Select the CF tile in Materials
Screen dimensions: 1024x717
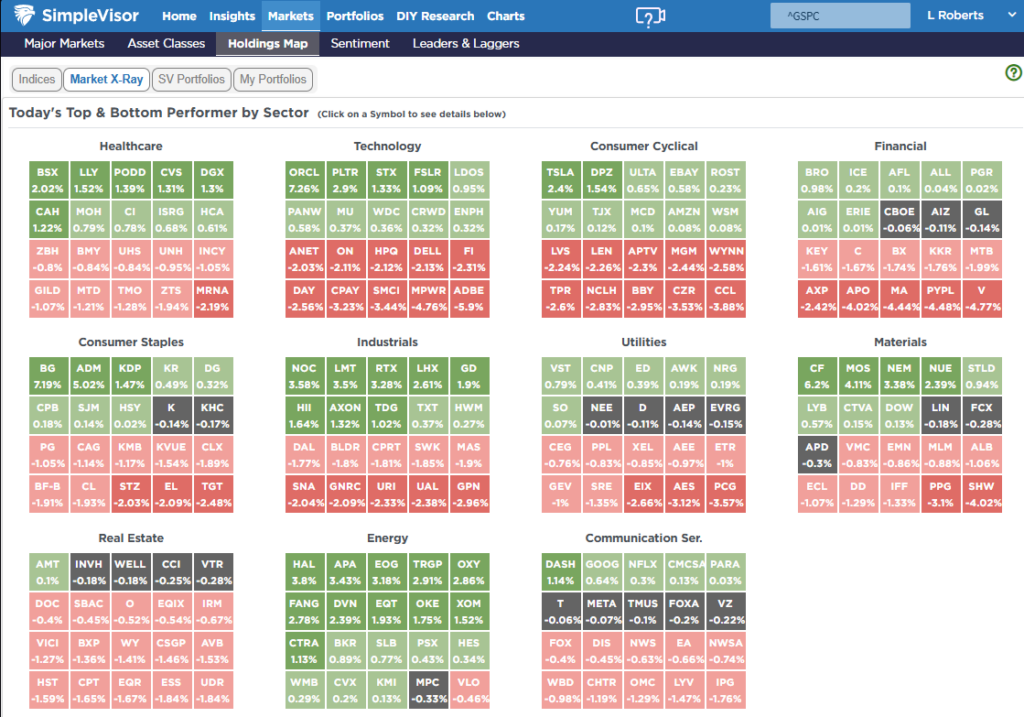(x=817, y=376)
